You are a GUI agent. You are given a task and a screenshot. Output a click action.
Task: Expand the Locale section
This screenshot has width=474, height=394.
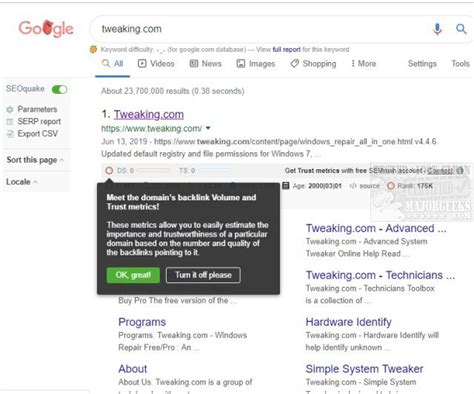point(22,182)
